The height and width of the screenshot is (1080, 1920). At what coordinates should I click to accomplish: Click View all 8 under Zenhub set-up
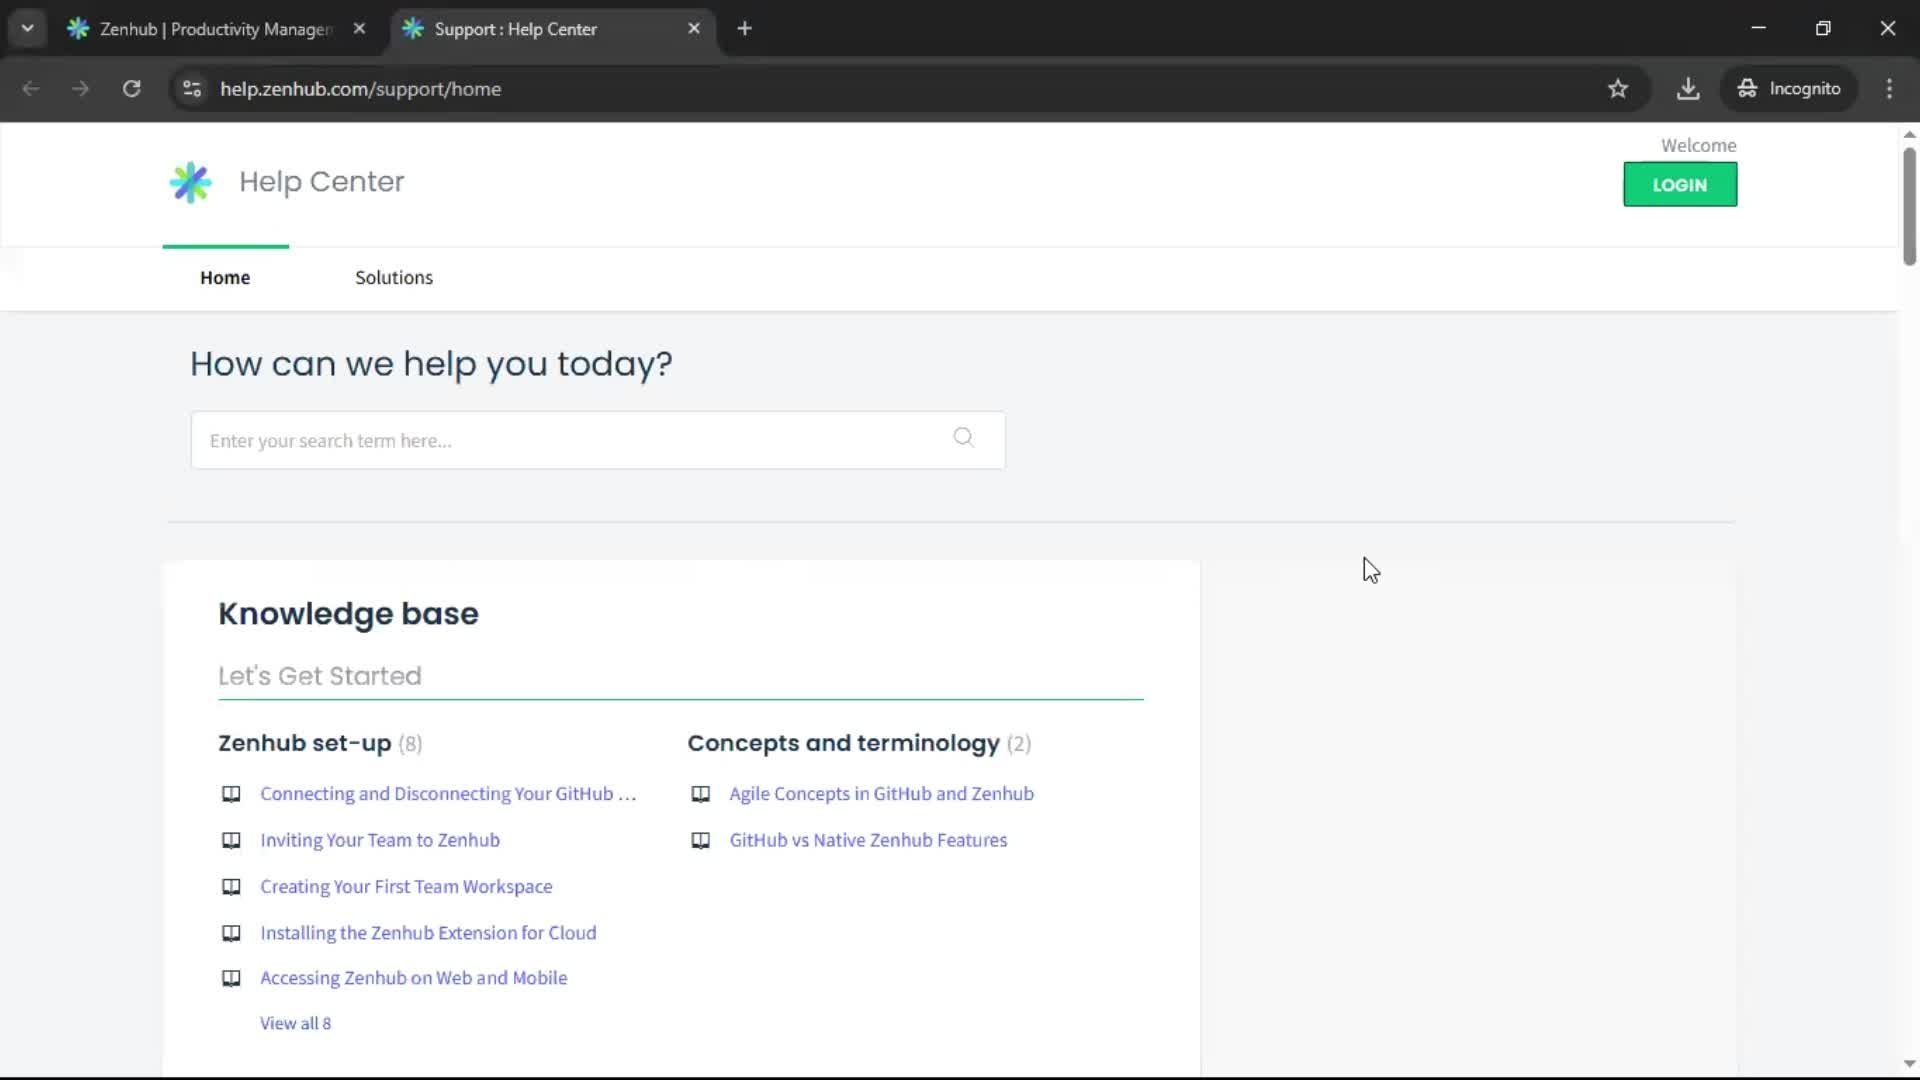point(295,1022)
